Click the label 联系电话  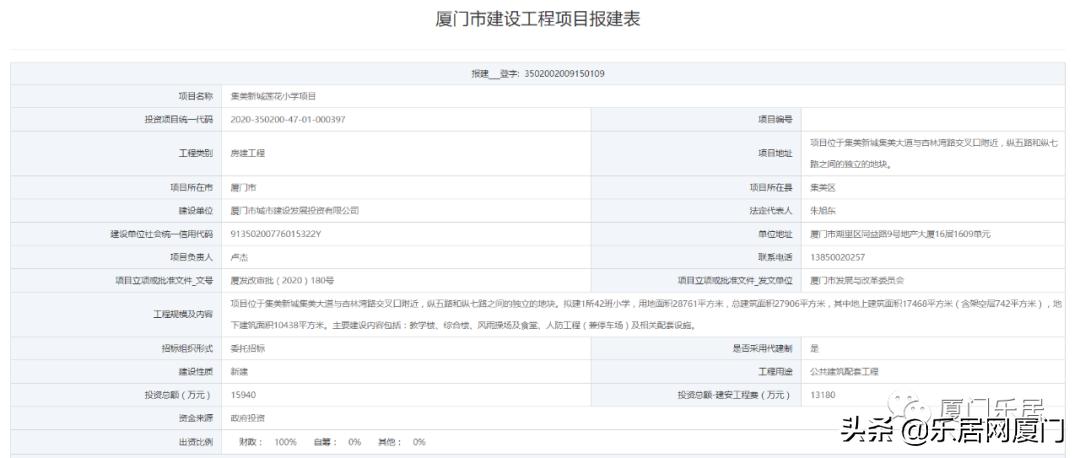776,257
